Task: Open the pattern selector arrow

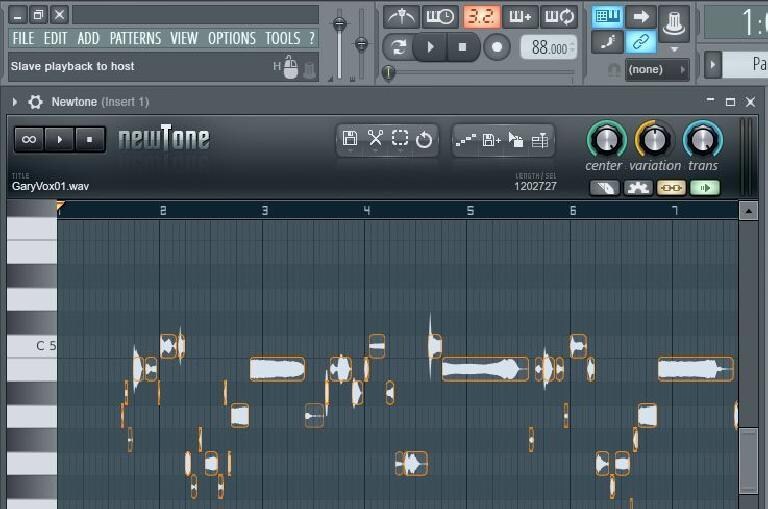Action: point(713,65)
